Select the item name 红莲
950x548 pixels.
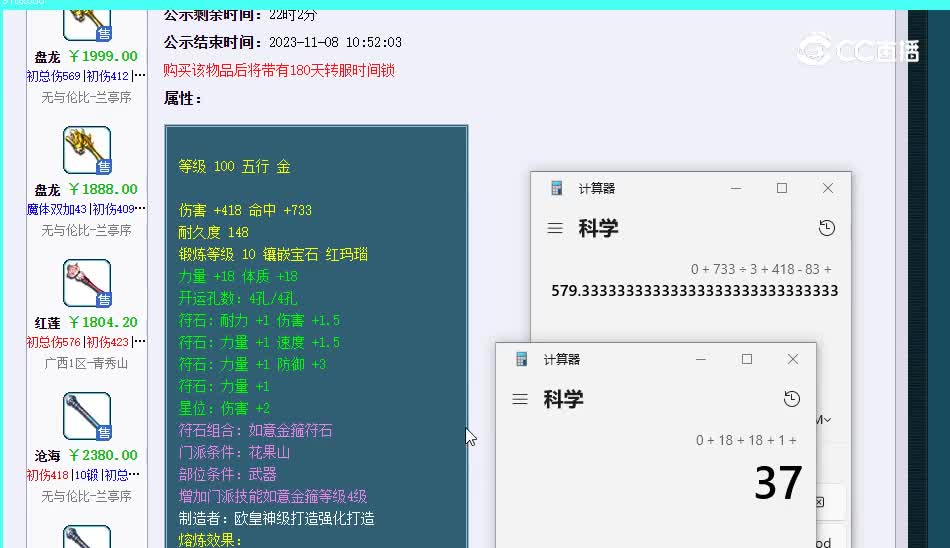pos(47,323)
